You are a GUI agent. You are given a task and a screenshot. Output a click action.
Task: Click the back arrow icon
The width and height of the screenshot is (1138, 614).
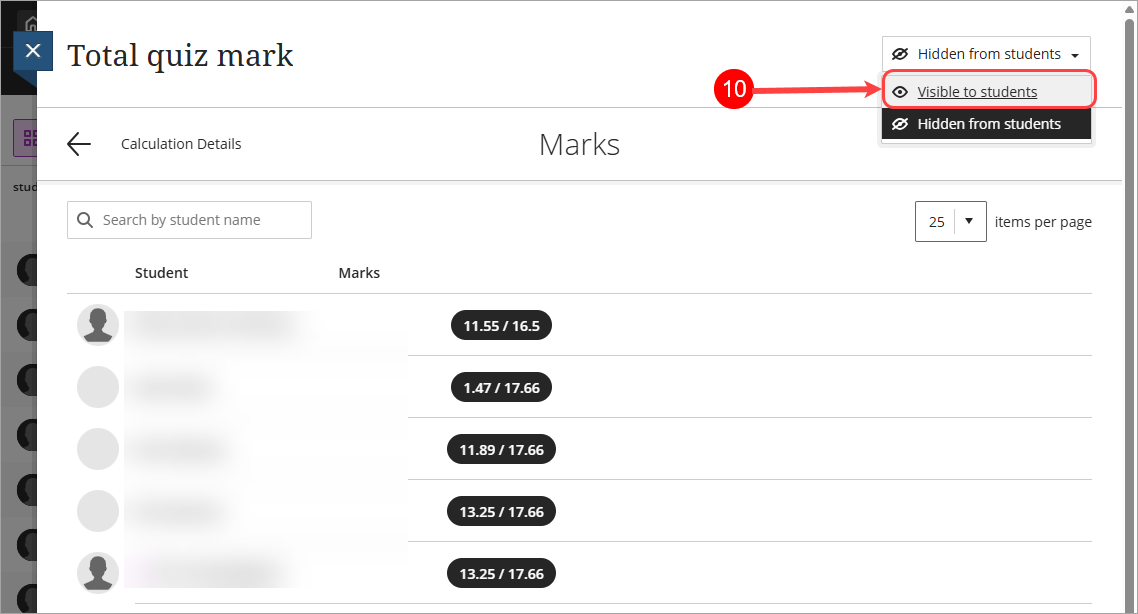79,144
